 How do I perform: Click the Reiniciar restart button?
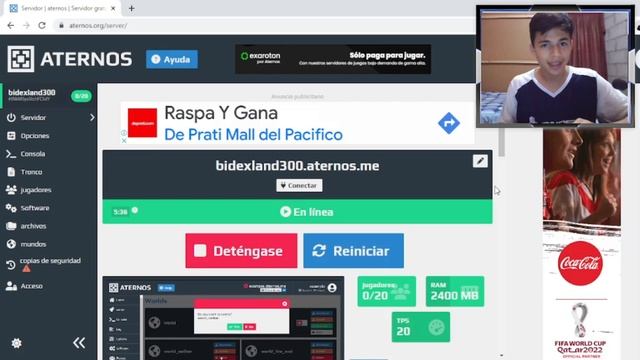(353, 251)
